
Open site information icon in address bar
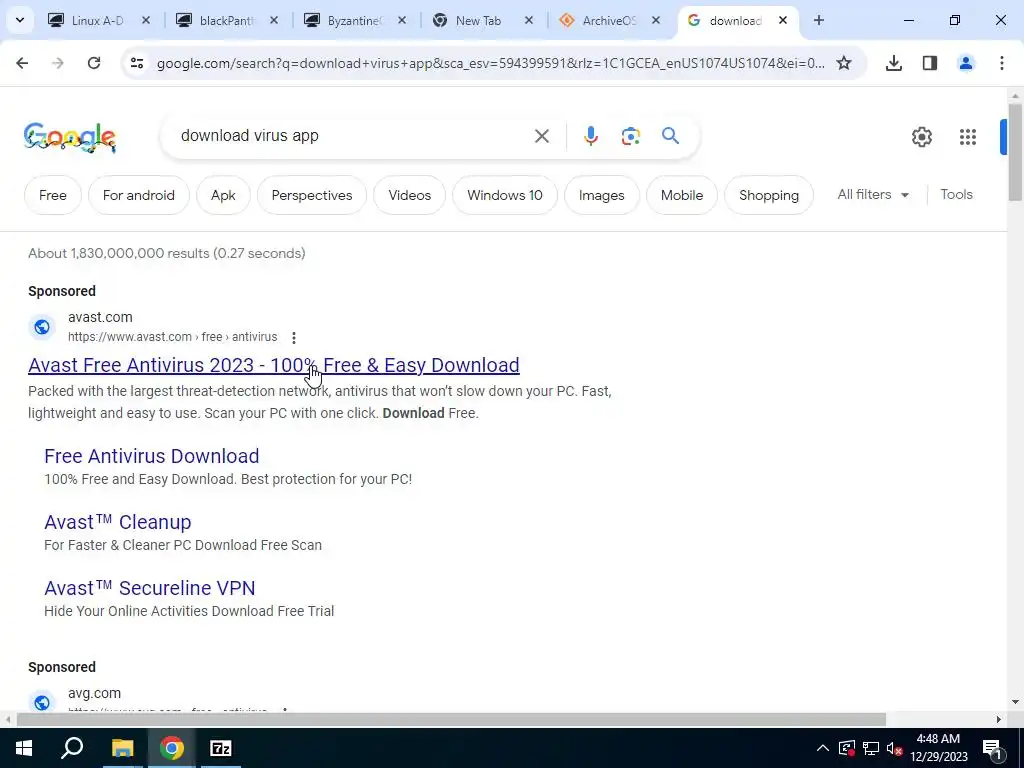(136, 63)
